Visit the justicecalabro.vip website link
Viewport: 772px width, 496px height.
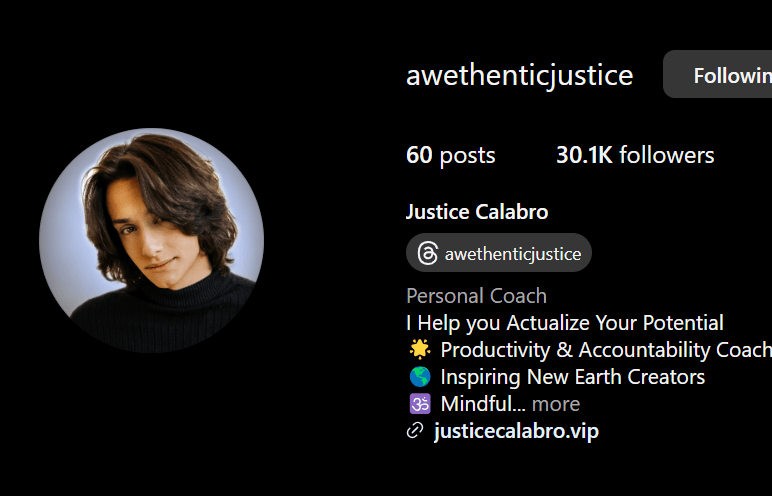coord(516,431)
